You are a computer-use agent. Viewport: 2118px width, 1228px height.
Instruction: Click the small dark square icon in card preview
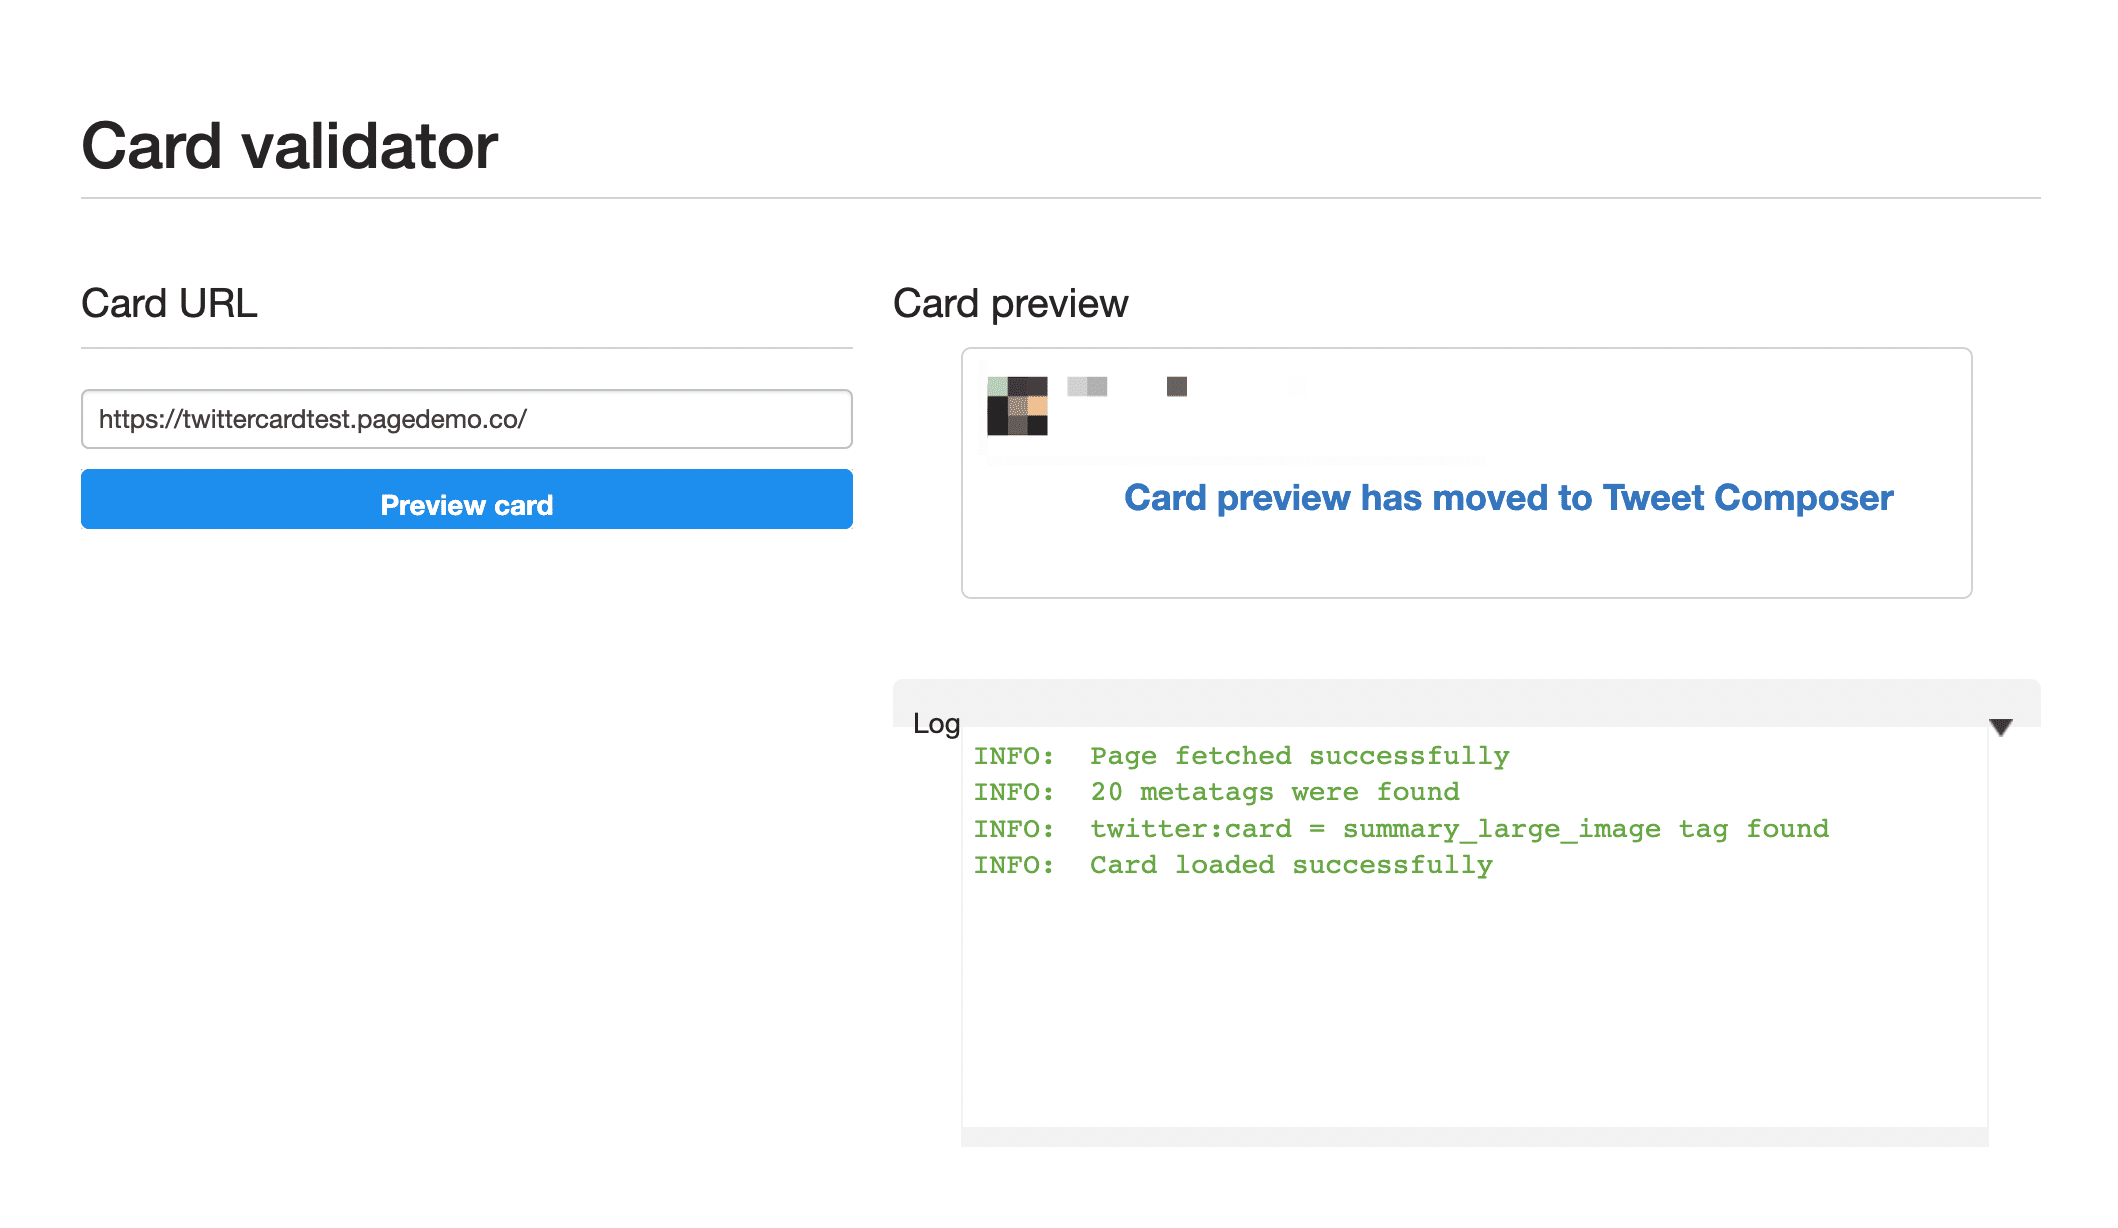point(1177,386)
